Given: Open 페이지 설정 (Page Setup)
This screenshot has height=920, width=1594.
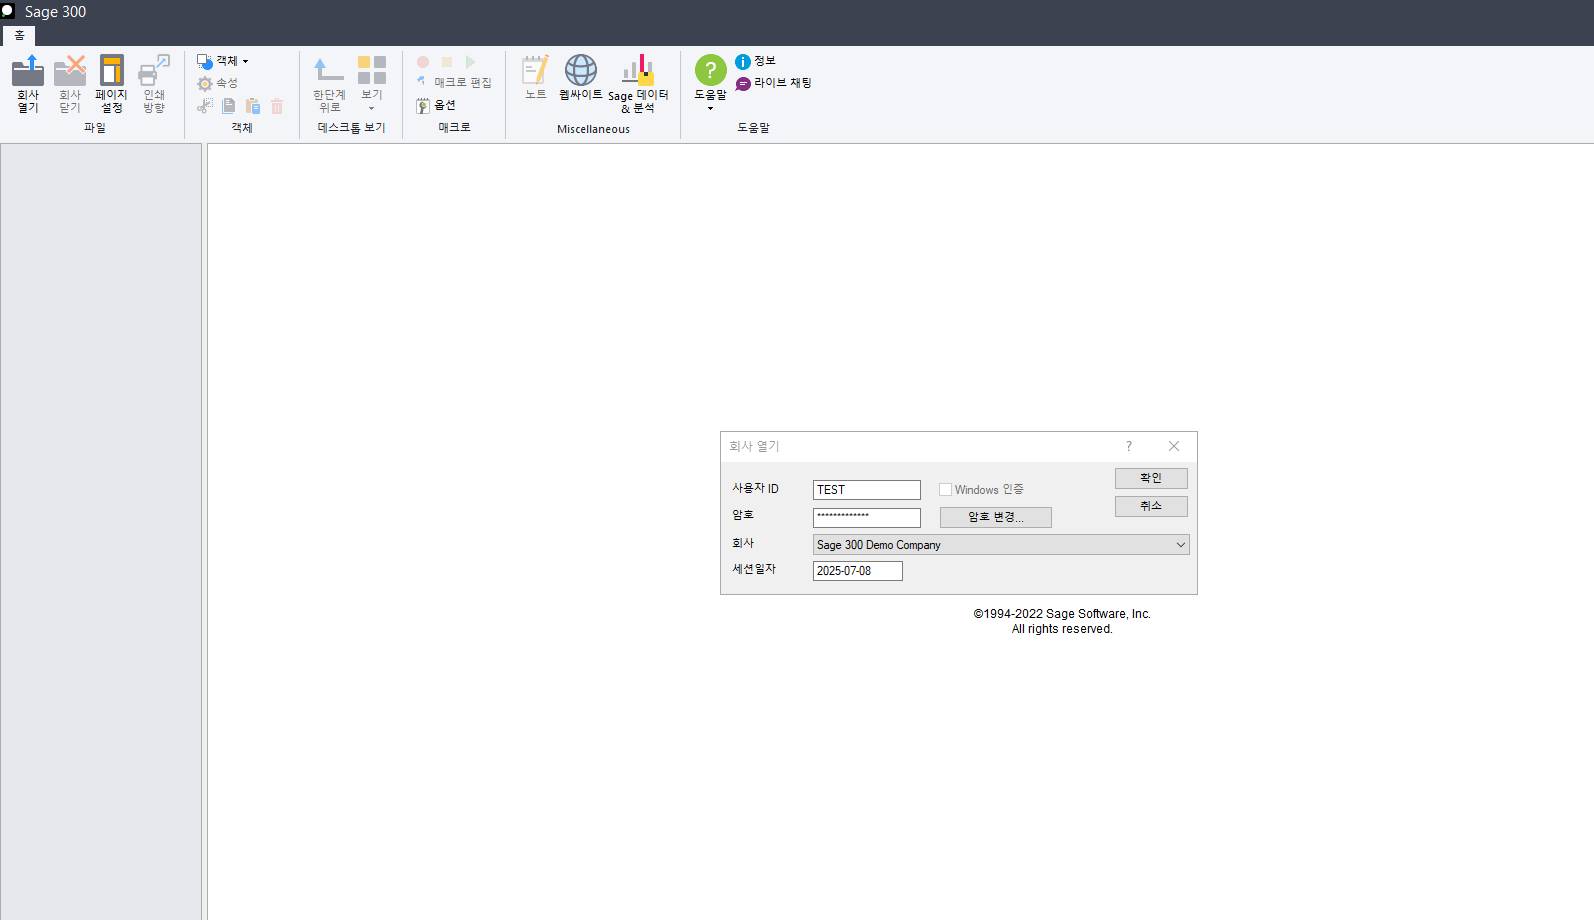Looking at the screenshot, I should pyautogui.click(x=112, y=84).
